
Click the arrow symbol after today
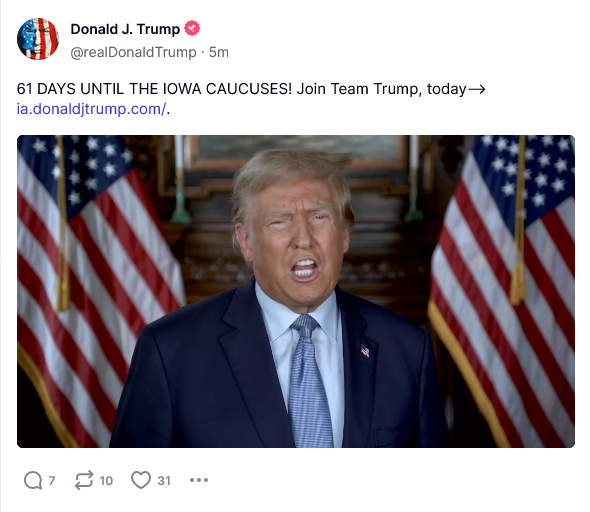click(x=476, y=90)
